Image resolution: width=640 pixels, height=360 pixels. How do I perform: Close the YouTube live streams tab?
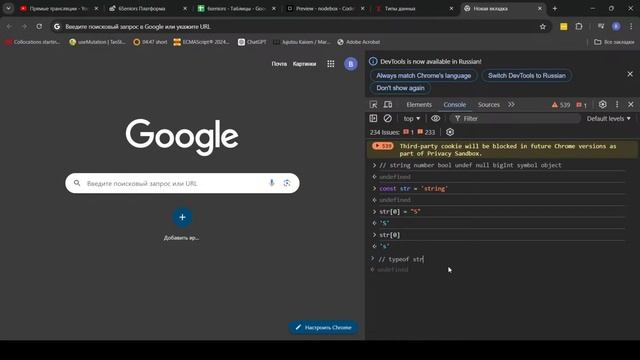[96, 8]
